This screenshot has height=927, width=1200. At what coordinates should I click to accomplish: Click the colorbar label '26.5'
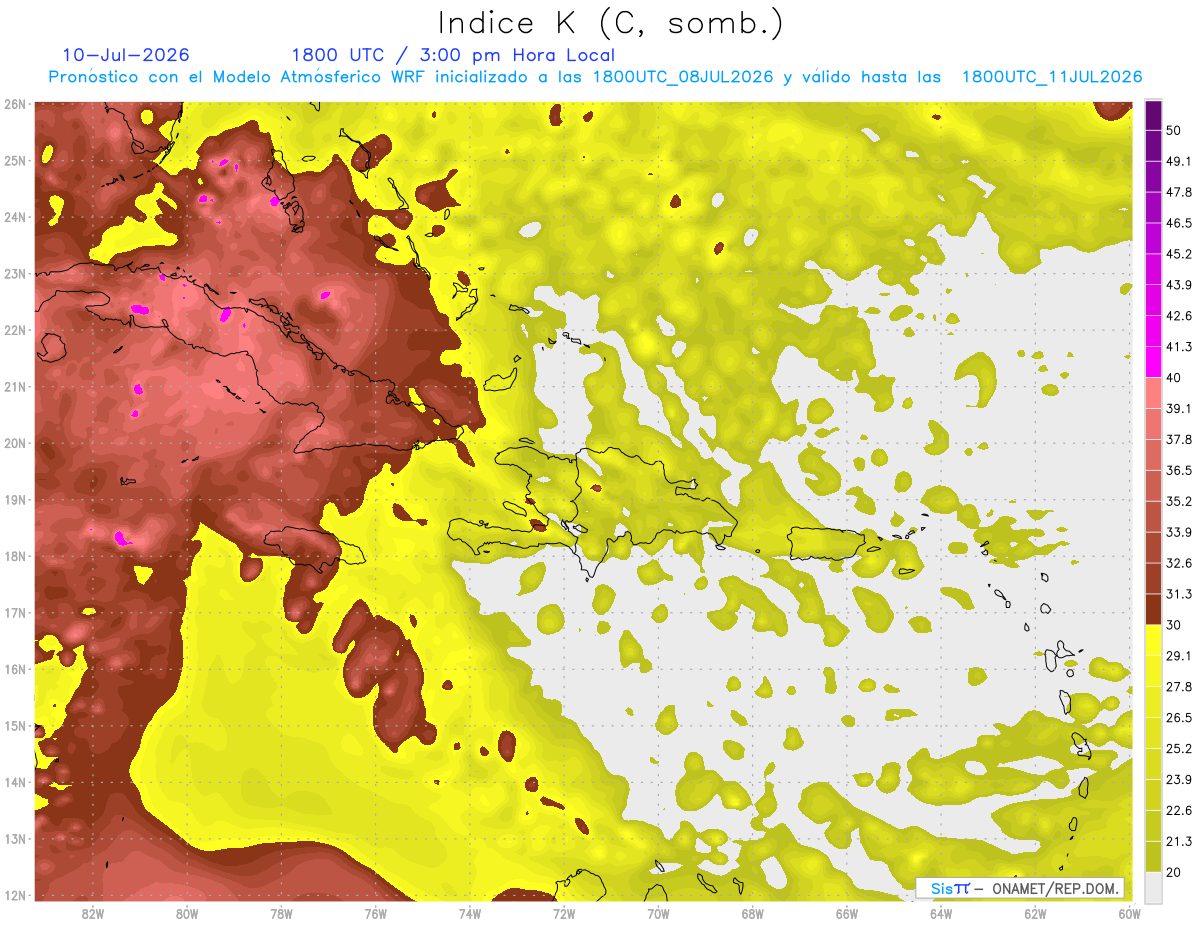click(1178, 717)
